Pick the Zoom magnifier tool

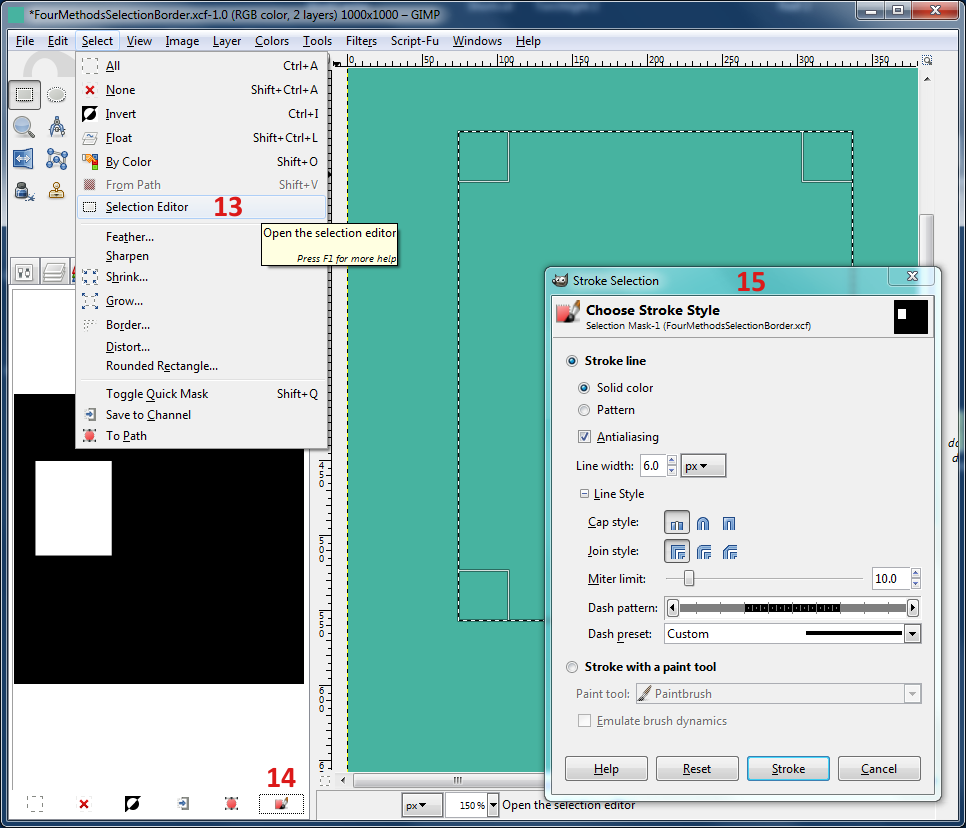[x=24, y=127]
